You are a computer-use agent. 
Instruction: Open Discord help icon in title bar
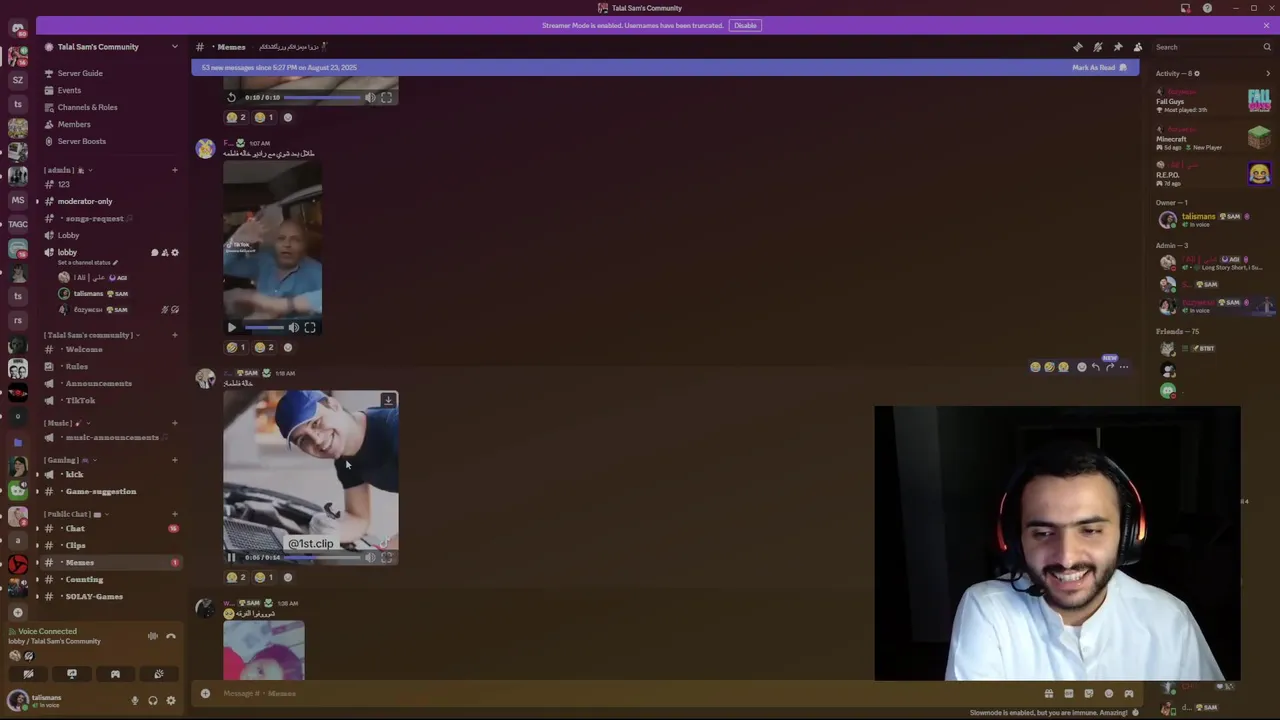pos(1207,8)
